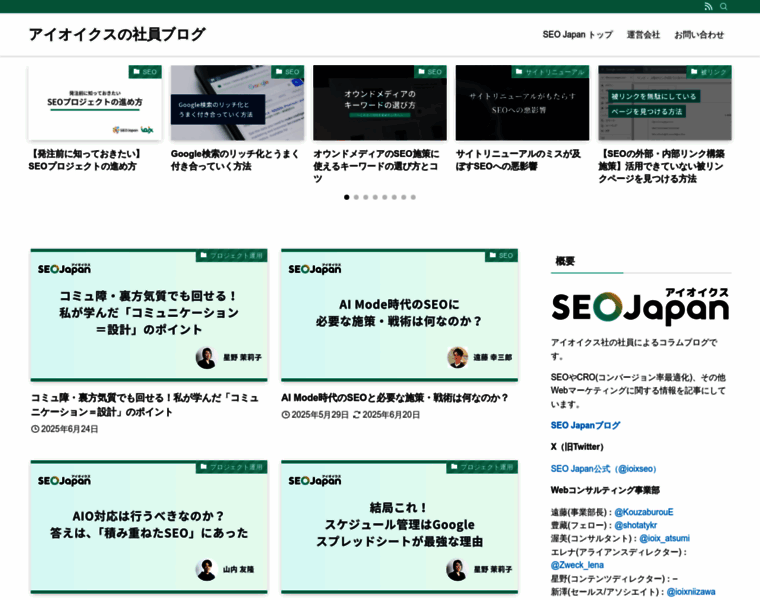
Task: Click SEO tag on AI Mode card
Action: [502, 255]
